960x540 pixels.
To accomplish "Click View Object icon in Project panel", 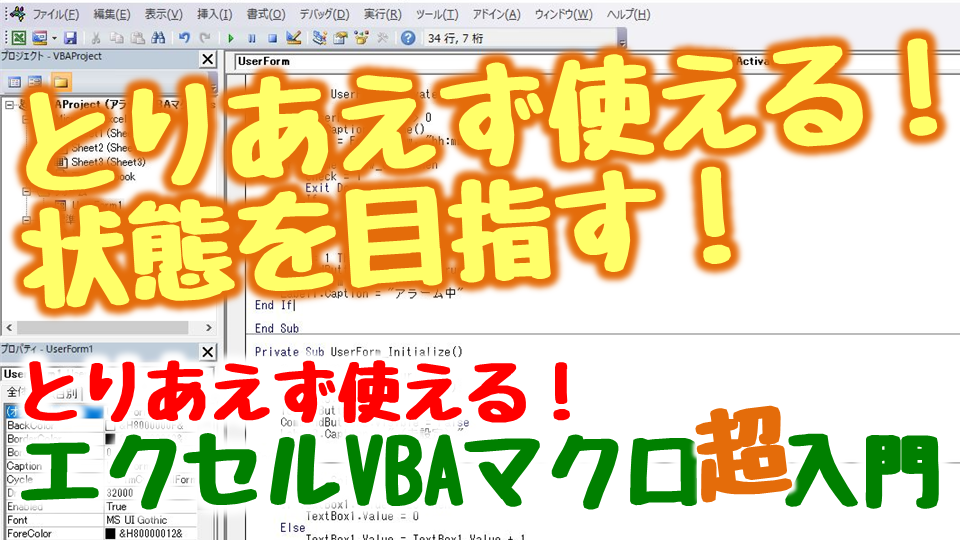I will pyautogui.click(x=36, y=82).
